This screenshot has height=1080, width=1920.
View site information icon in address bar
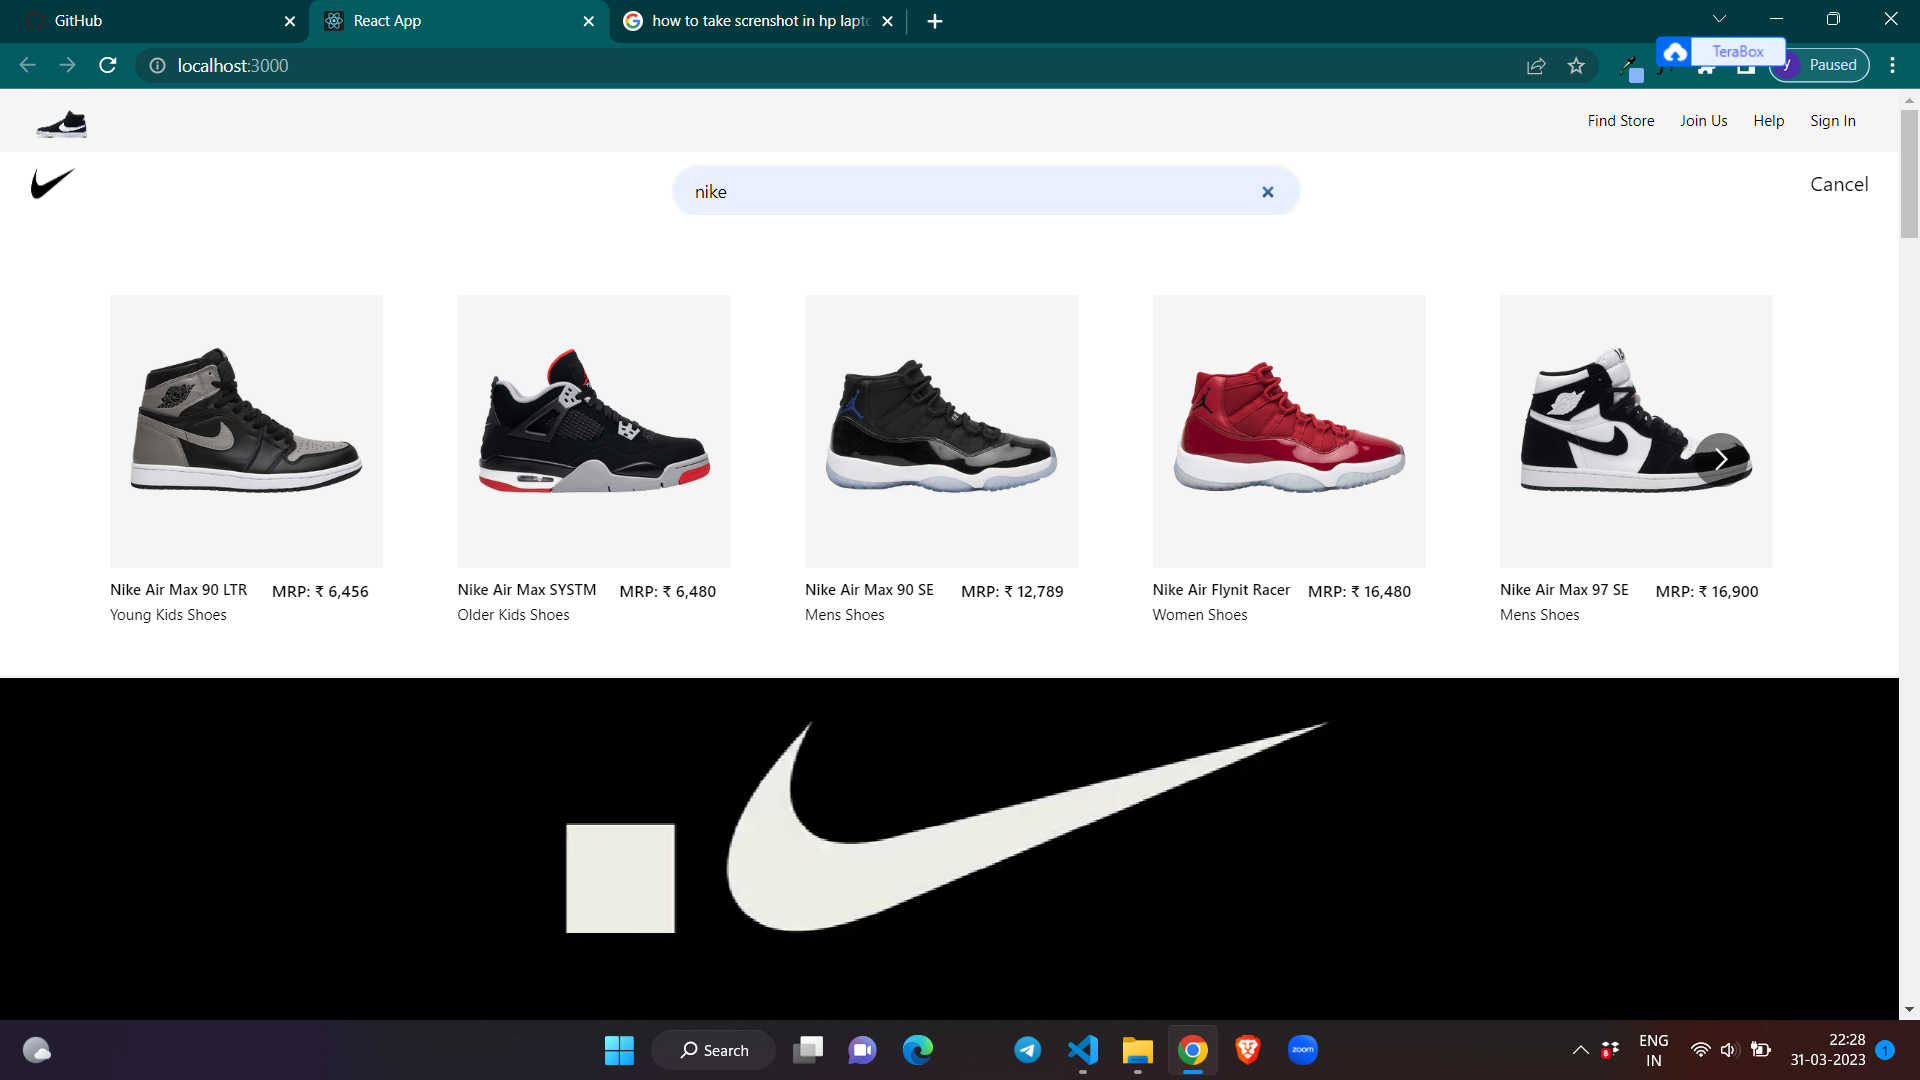(x=157, y=65)
